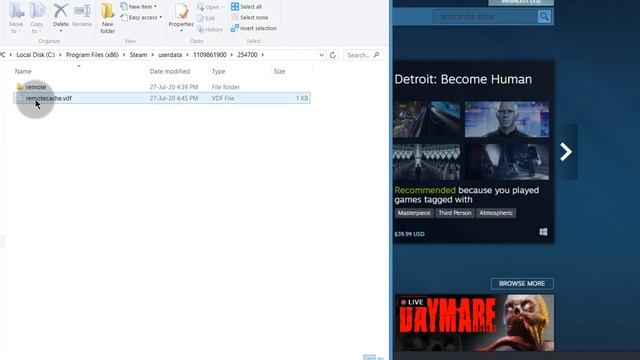This screenshot has height=360, width=640.
Task: Advance the Steam carousel with next arrow
Action: click(566, 152)
